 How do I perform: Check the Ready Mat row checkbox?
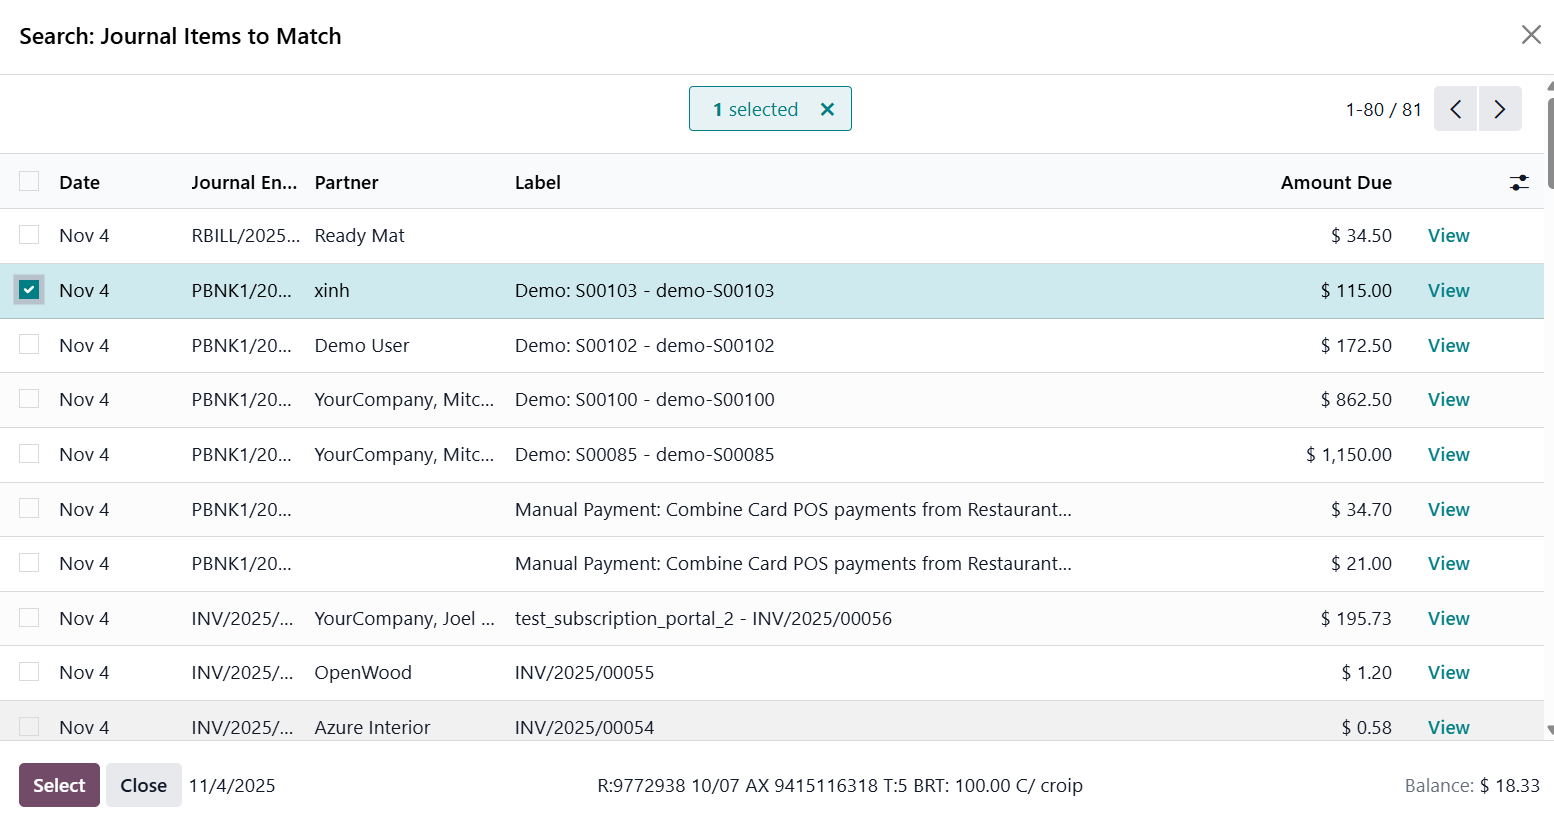pos(29,235)
